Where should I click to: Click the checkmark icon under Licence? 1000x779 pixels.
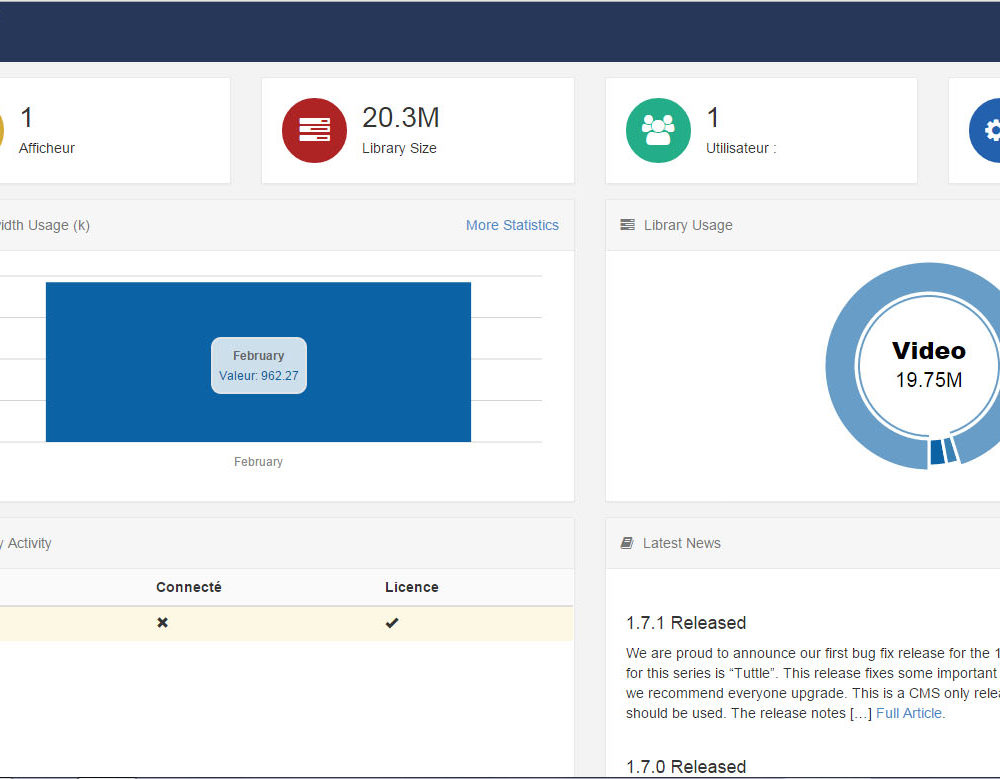[x=392, y=623]
